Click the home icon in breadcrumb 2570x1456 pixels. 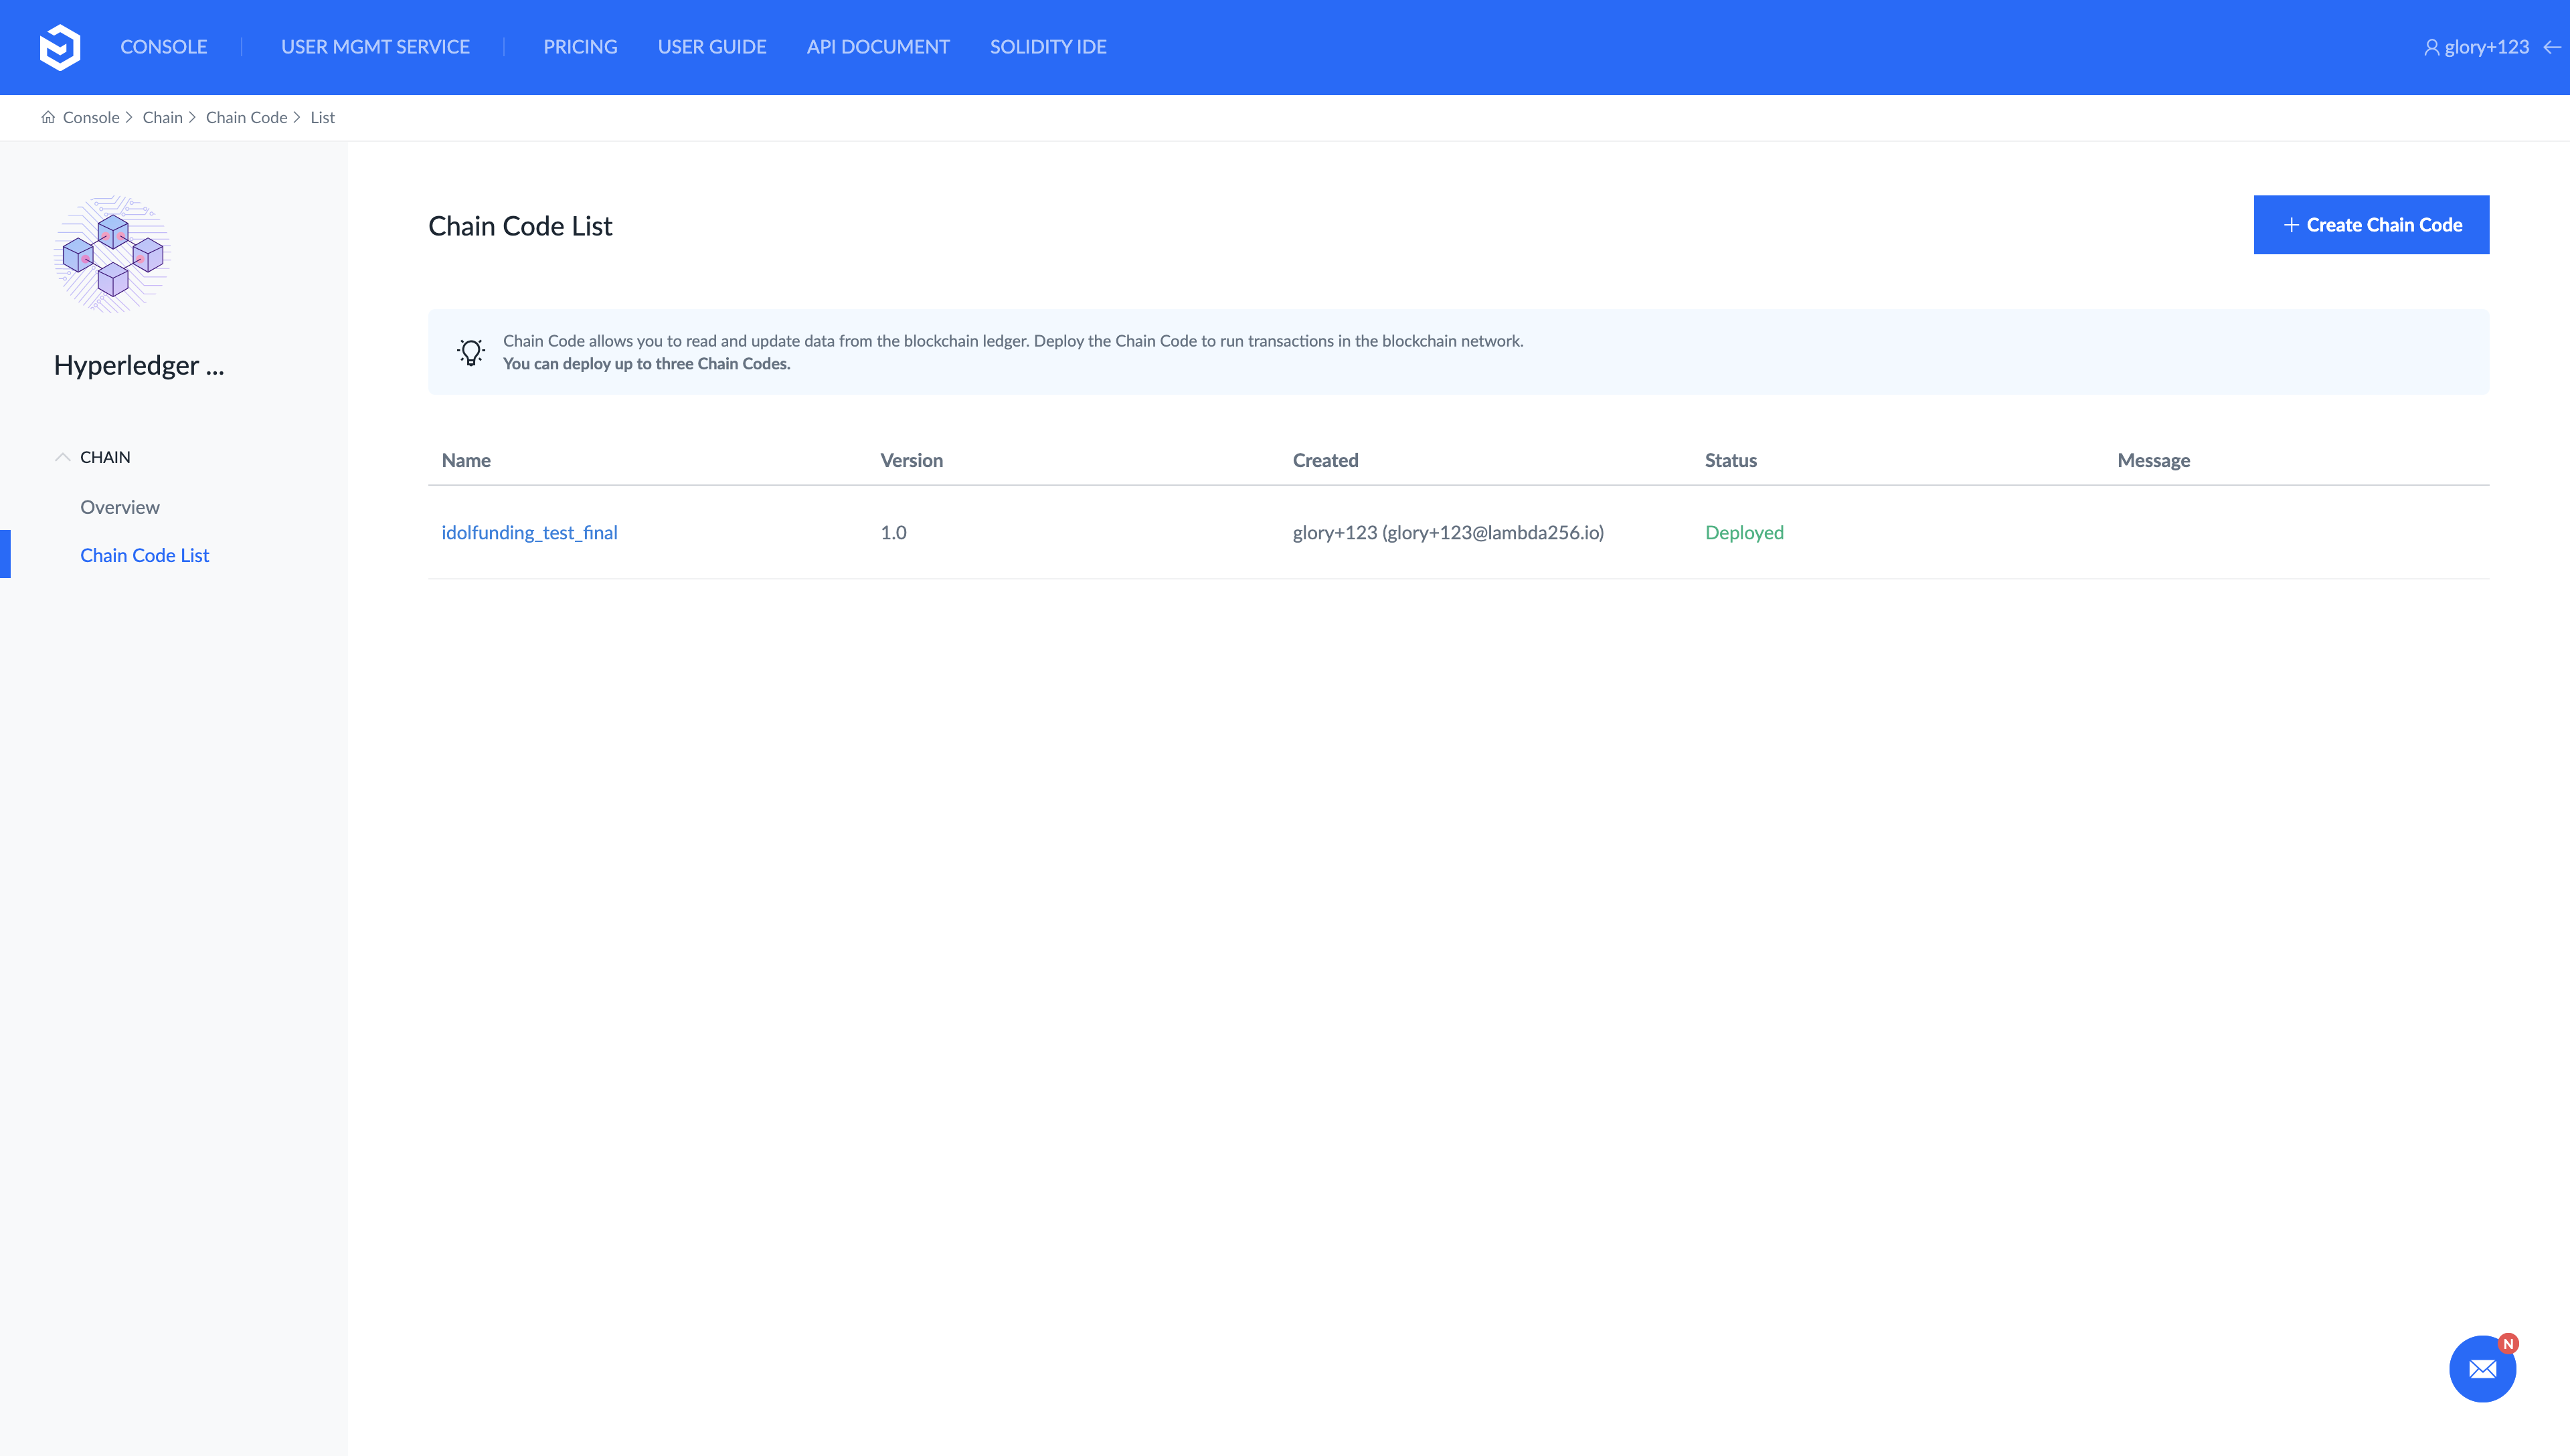[48, 117]
